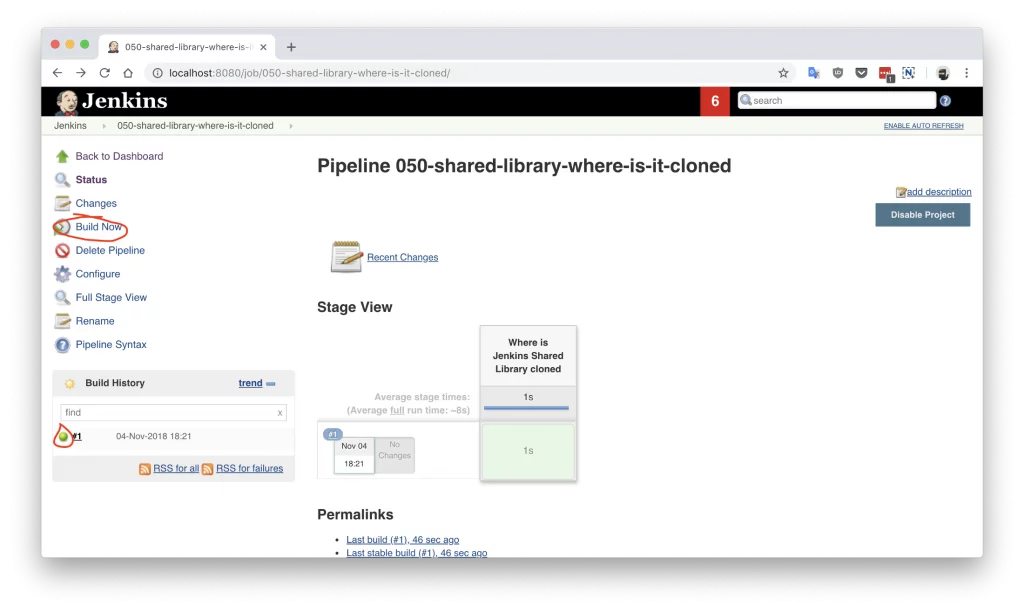
Task: Click the No Changes box in Stage View
Action: 394,455
